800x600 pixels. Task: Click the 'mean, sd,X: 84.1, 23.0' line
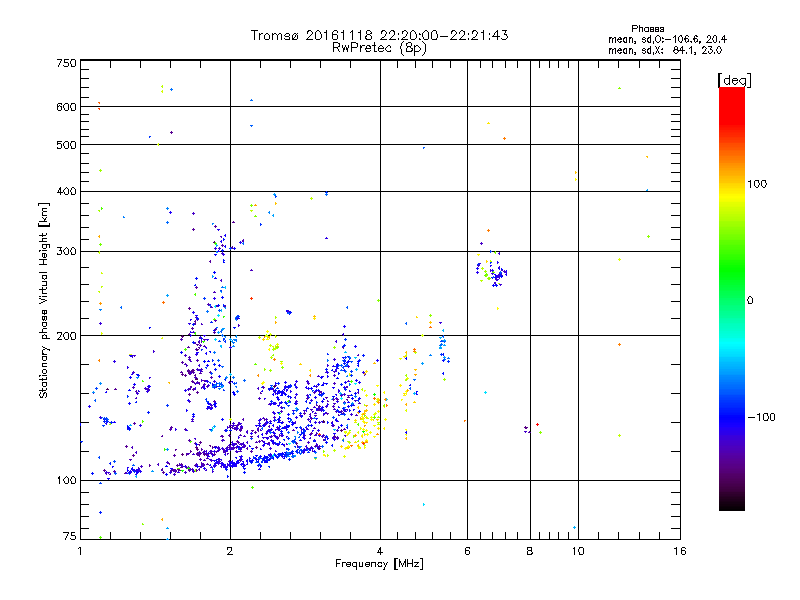(665, 50)
